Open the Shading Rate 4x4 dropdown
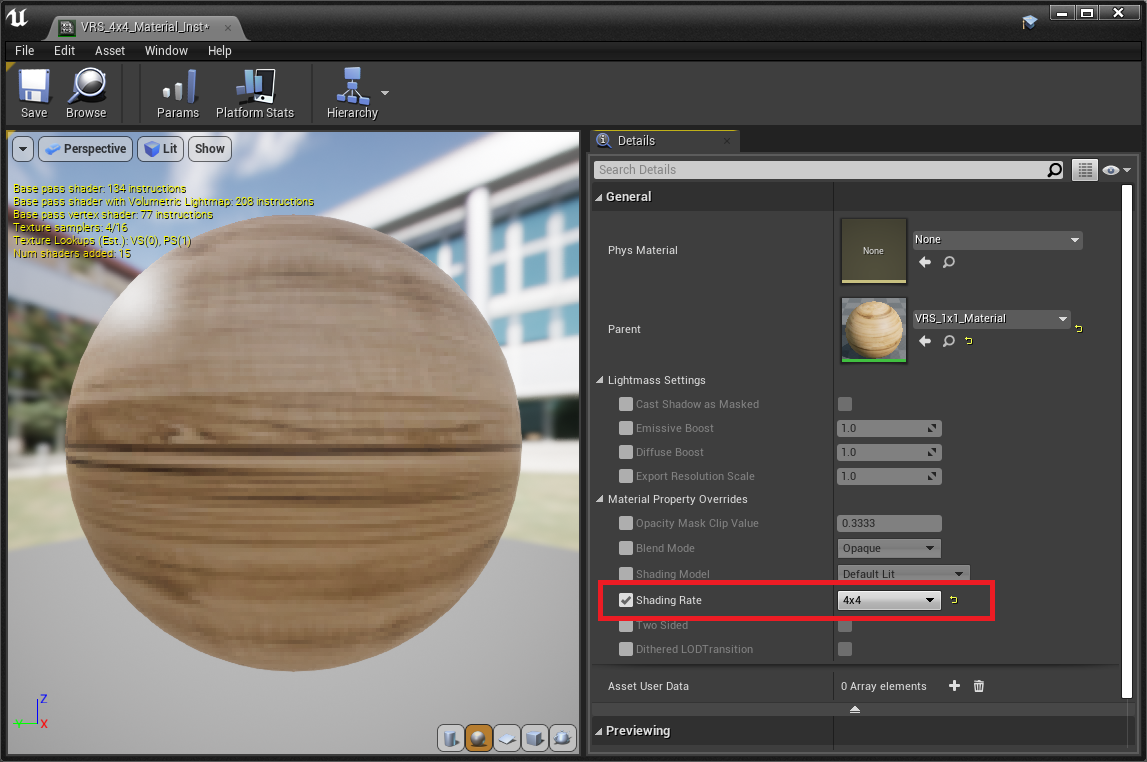 point(889,600)
